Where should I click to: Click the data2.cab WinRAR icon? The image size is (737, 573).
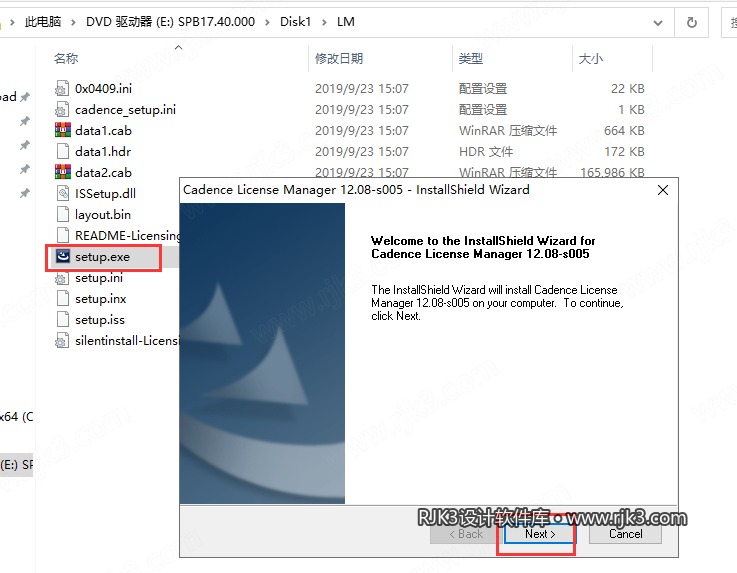(x=63, y=172)
